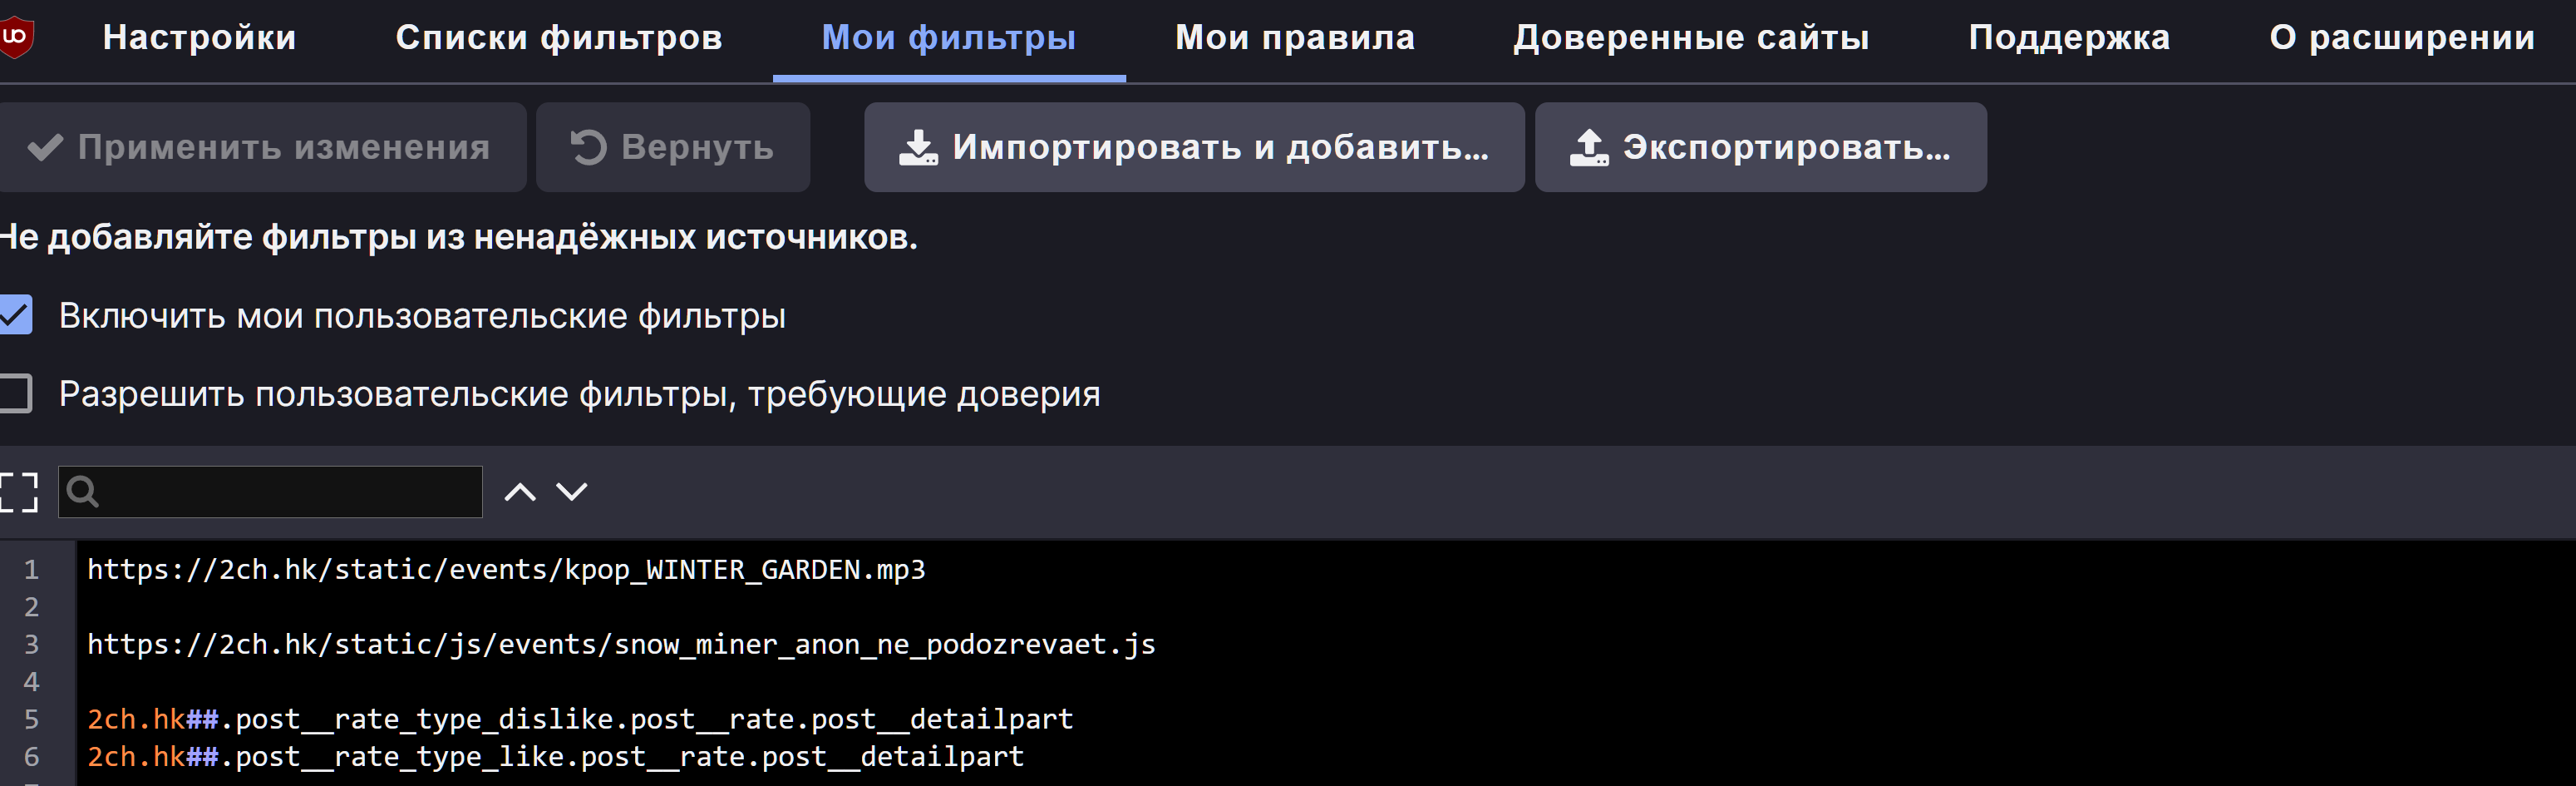Open the Мои правила tab
Screen dimensions: 2576x786
coord(1295,38)
